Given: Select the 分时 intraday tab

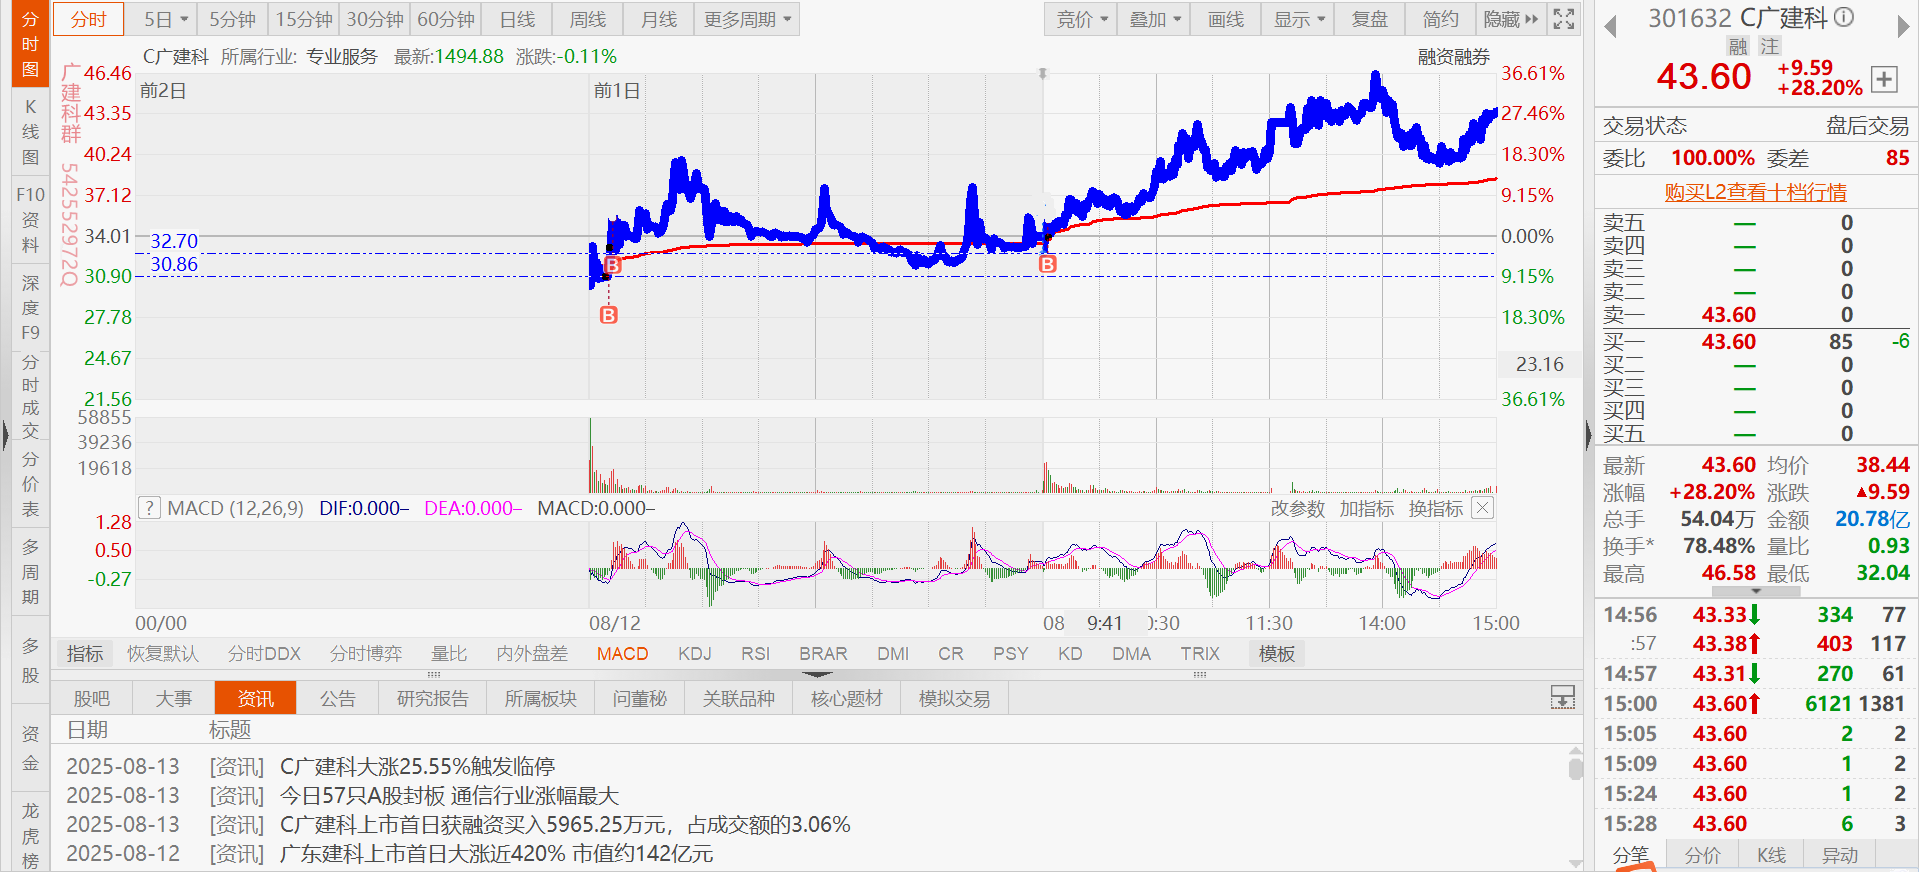Looking at the screenshot, I should [x=88, y=19].
